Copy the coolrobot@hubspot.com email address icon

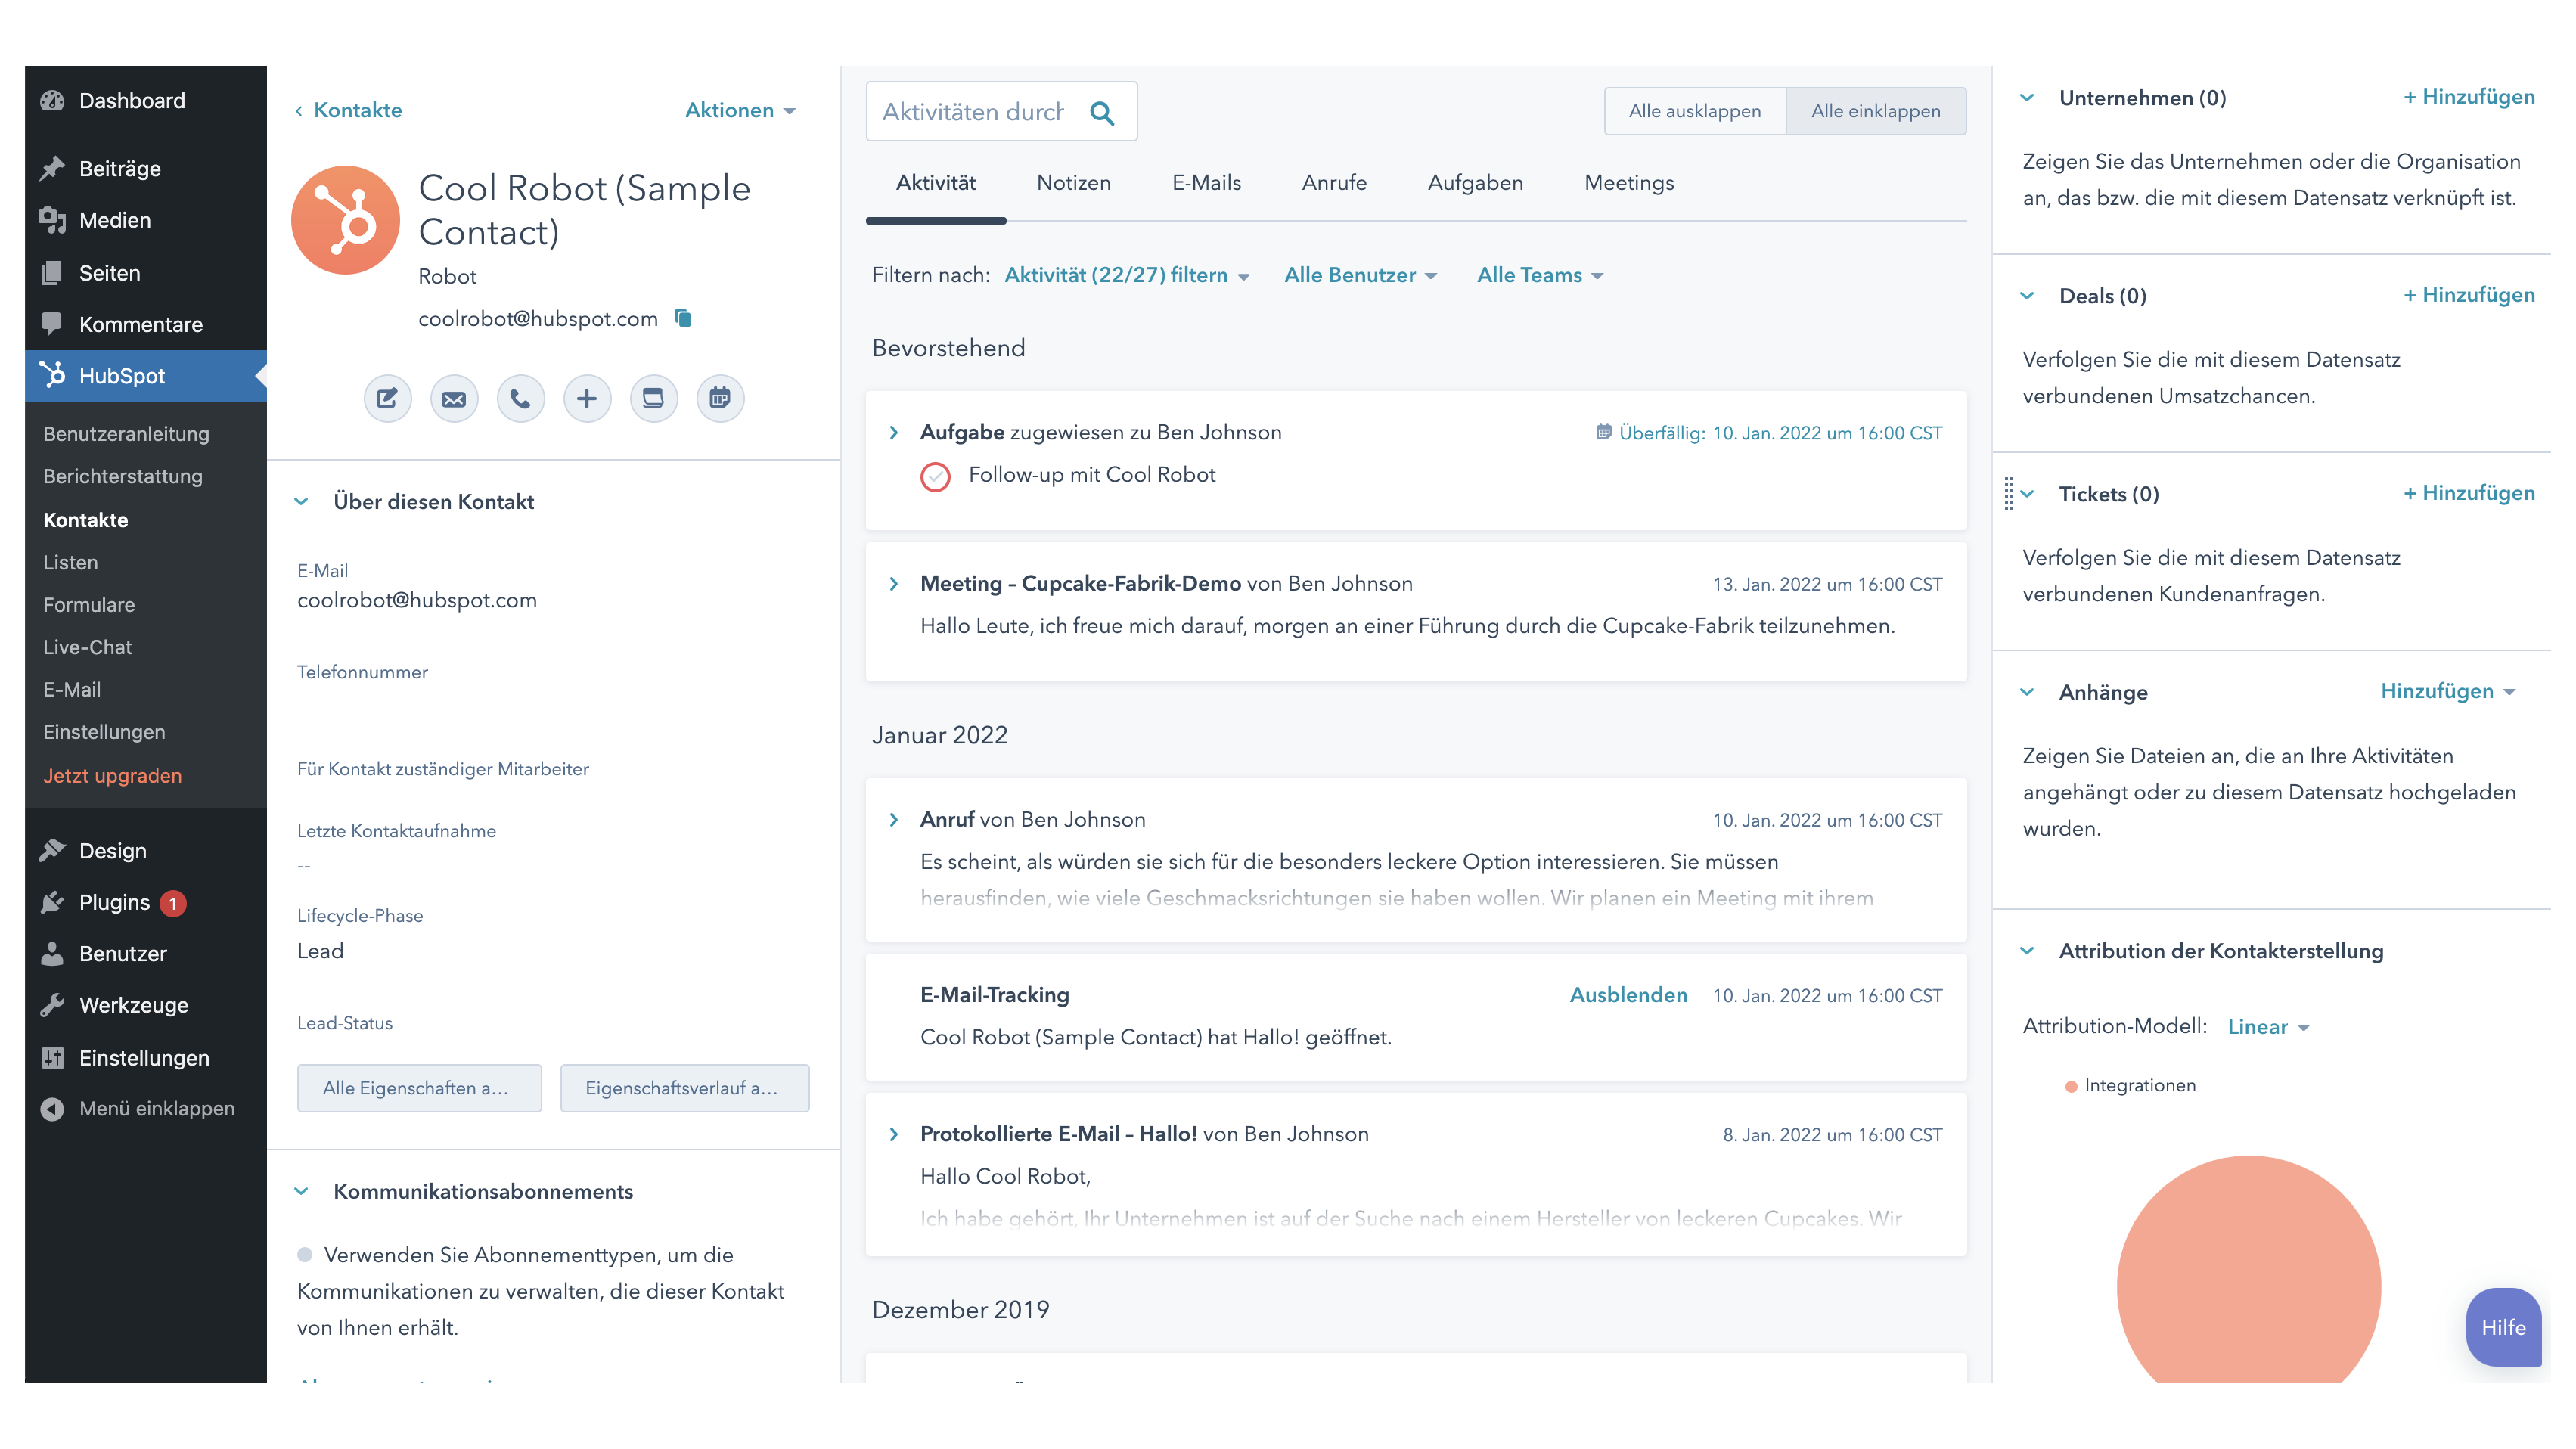pos(683,318)
